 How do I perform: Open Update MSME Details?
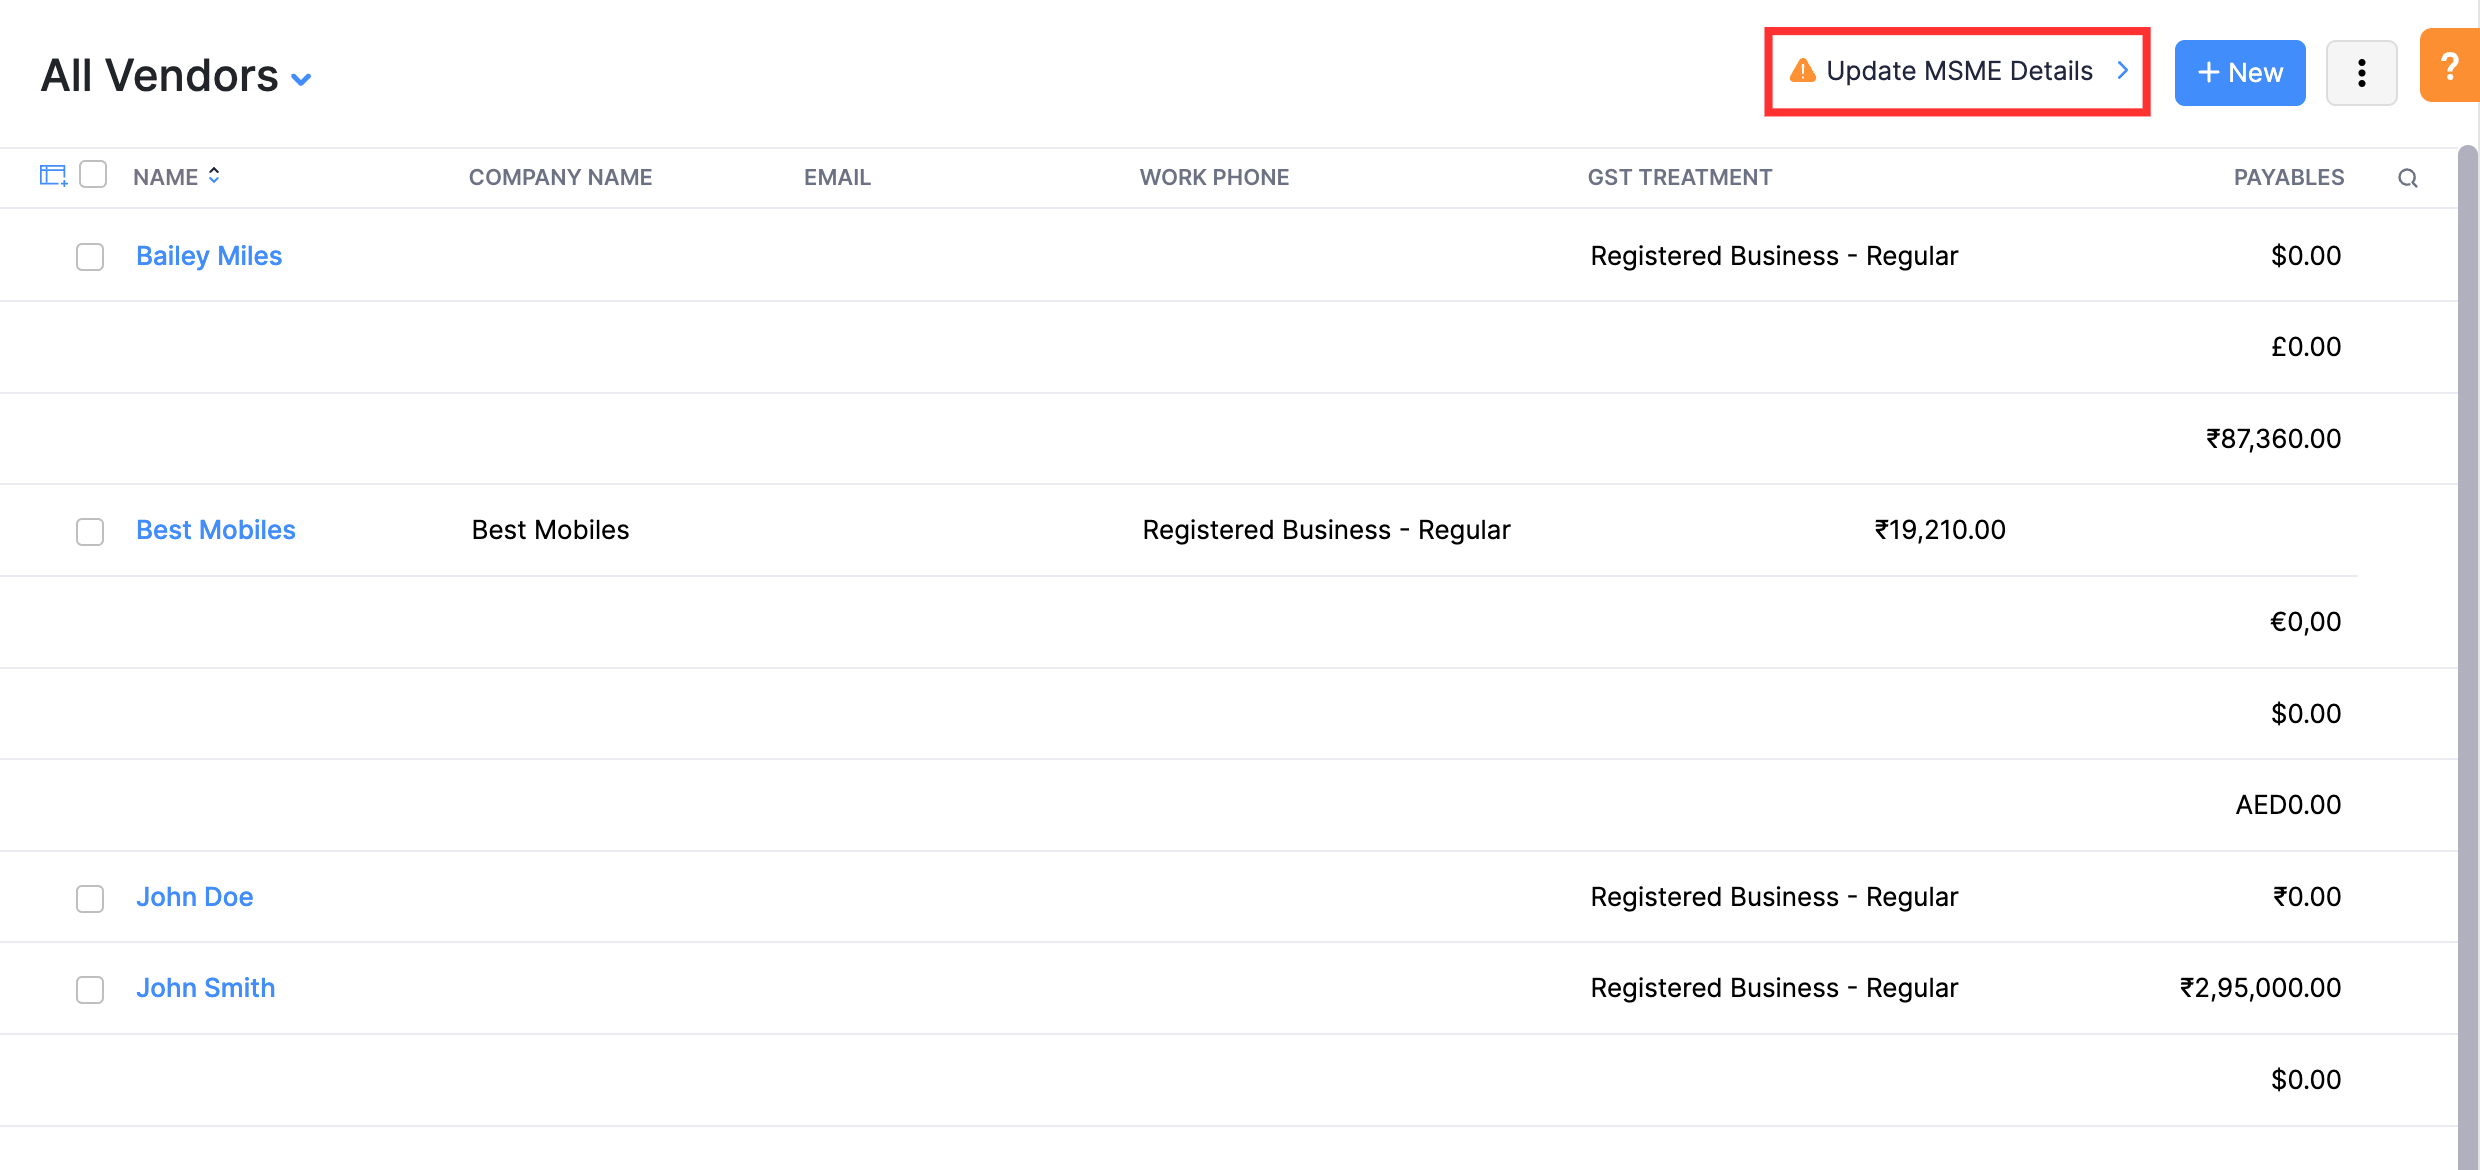[1960, 70]
